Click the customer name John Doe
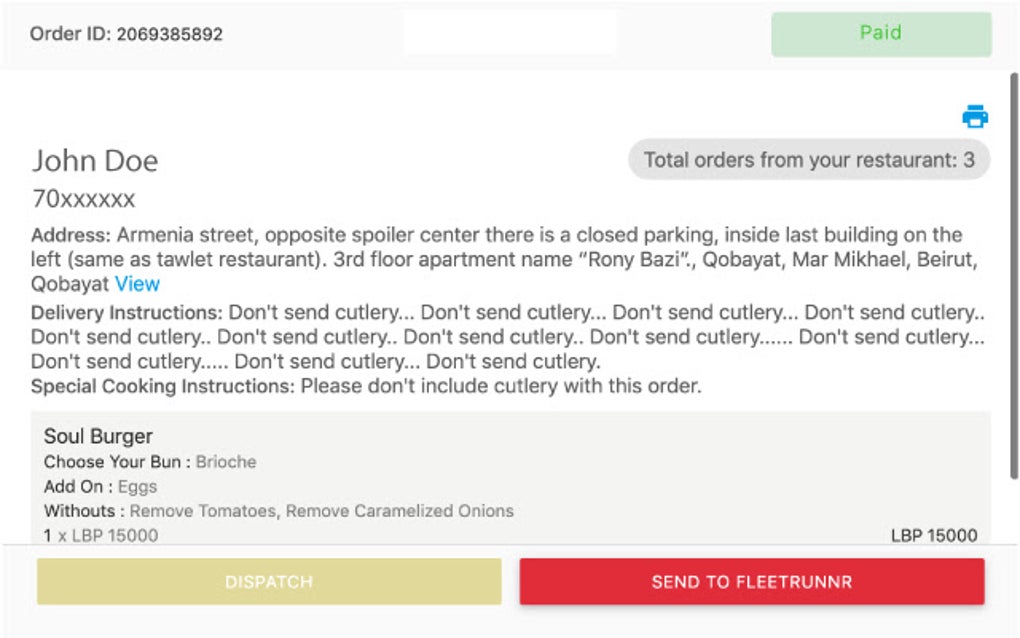The image size is (1020, 638). tap(95, 161)
